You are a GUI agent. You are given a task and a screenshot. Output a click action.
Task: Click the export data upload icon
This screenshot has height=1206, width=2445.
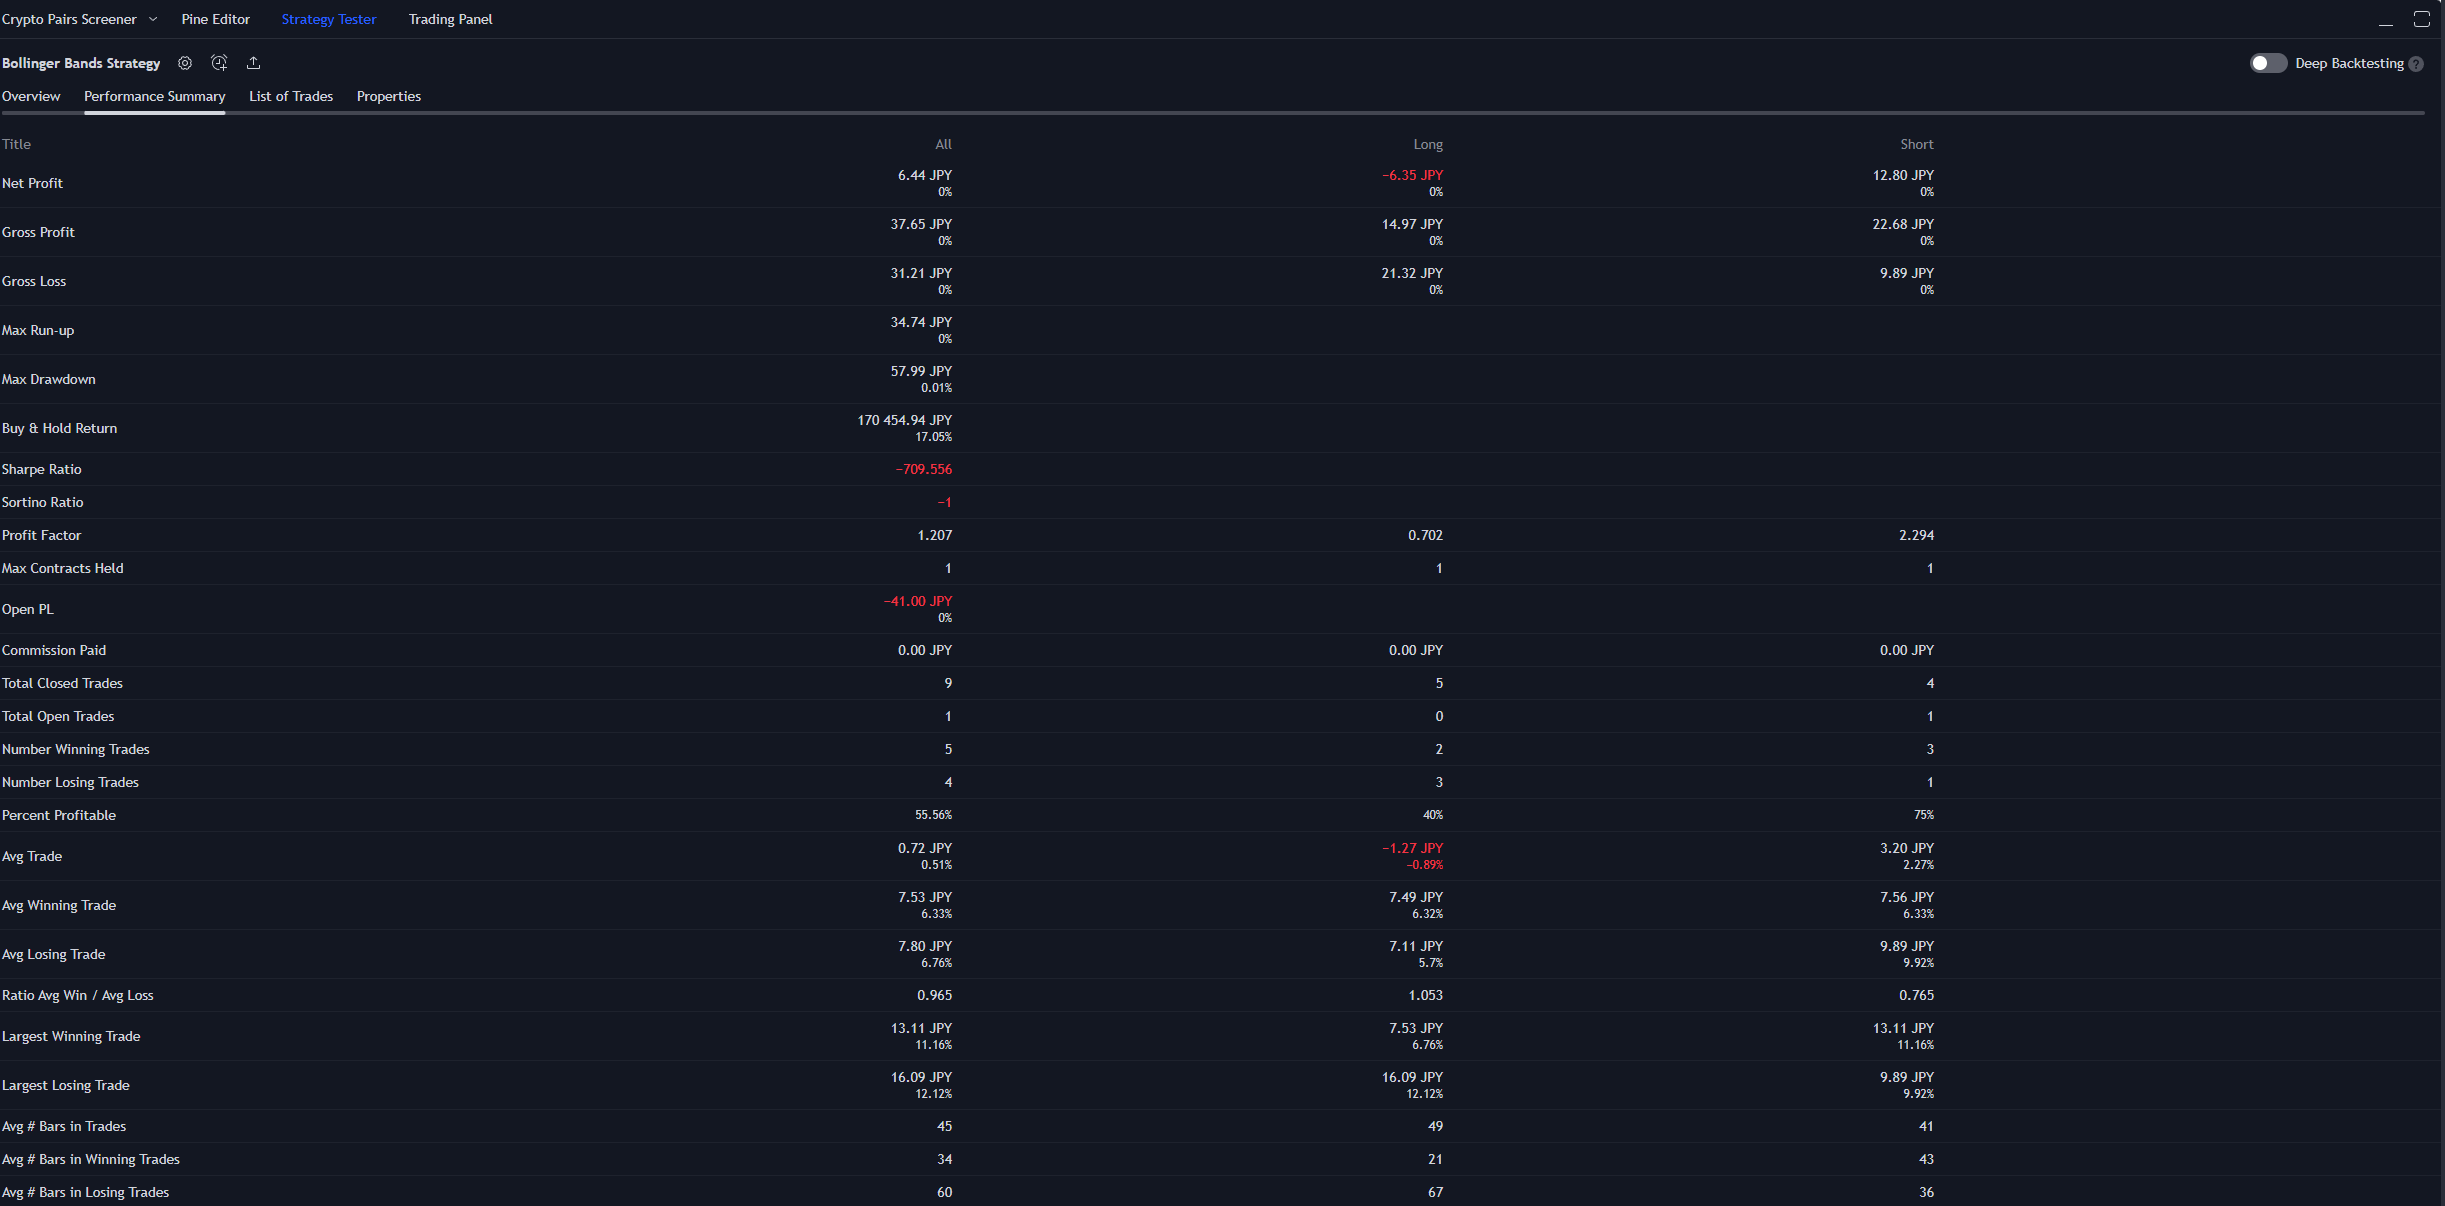point(254,63)
